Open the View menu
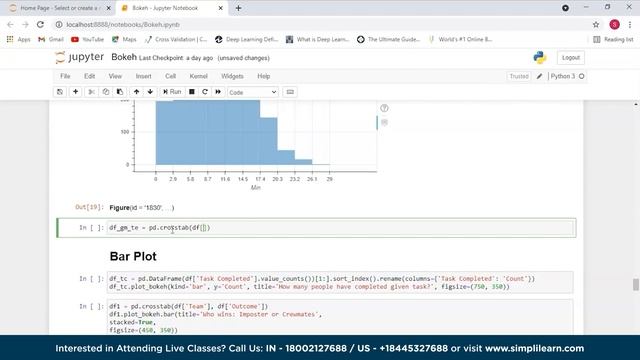 pos(115,76)
